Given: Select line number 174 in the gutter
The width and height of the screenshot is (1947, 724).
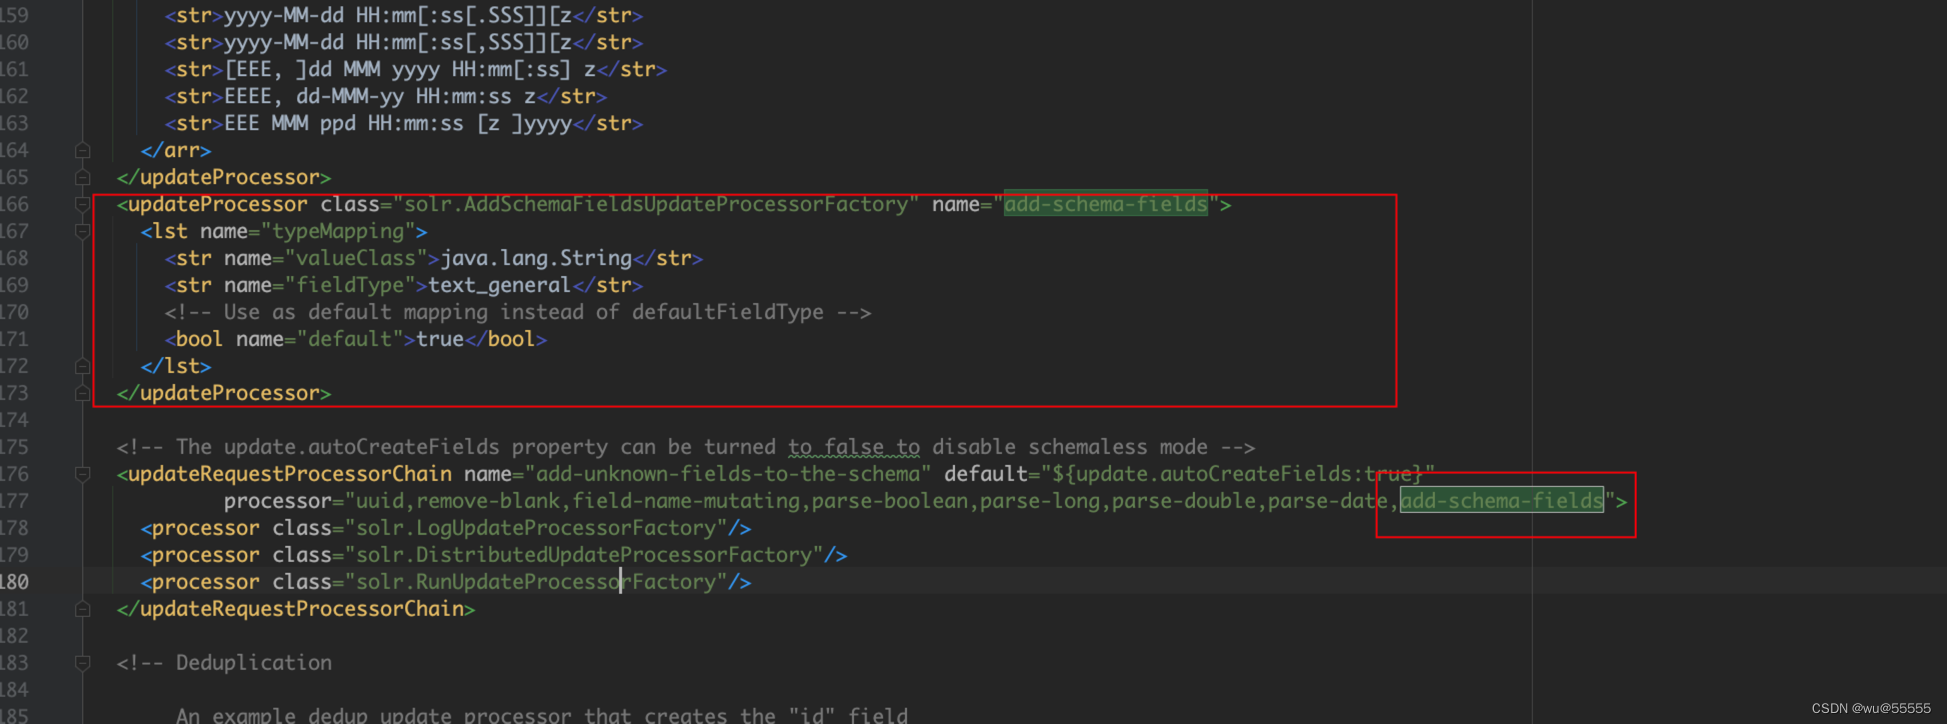Looking at the screenshot, I should (14, 420).
